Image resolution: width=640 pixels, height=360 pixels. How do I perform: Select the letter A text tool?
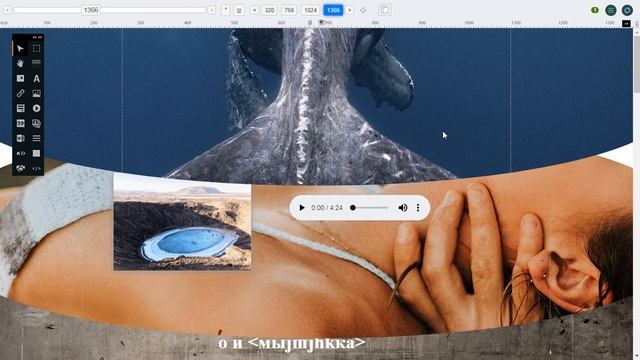point(36,78)
